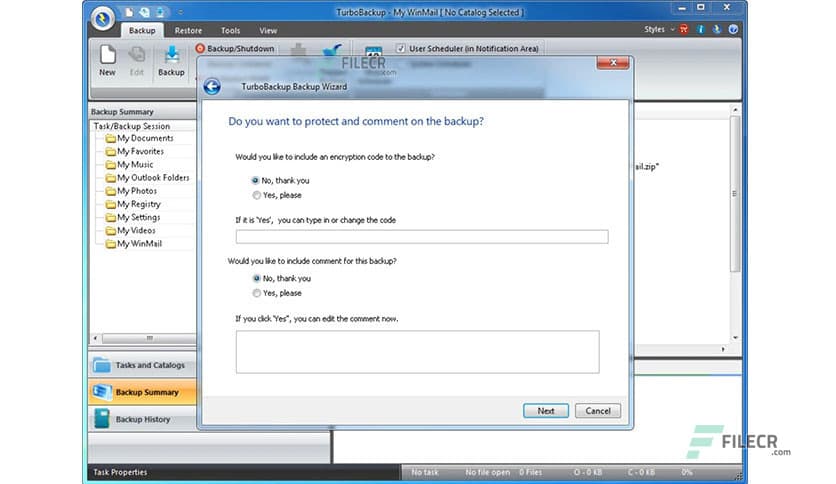Open the Tasks and Catalogs pane

(142, 365)
